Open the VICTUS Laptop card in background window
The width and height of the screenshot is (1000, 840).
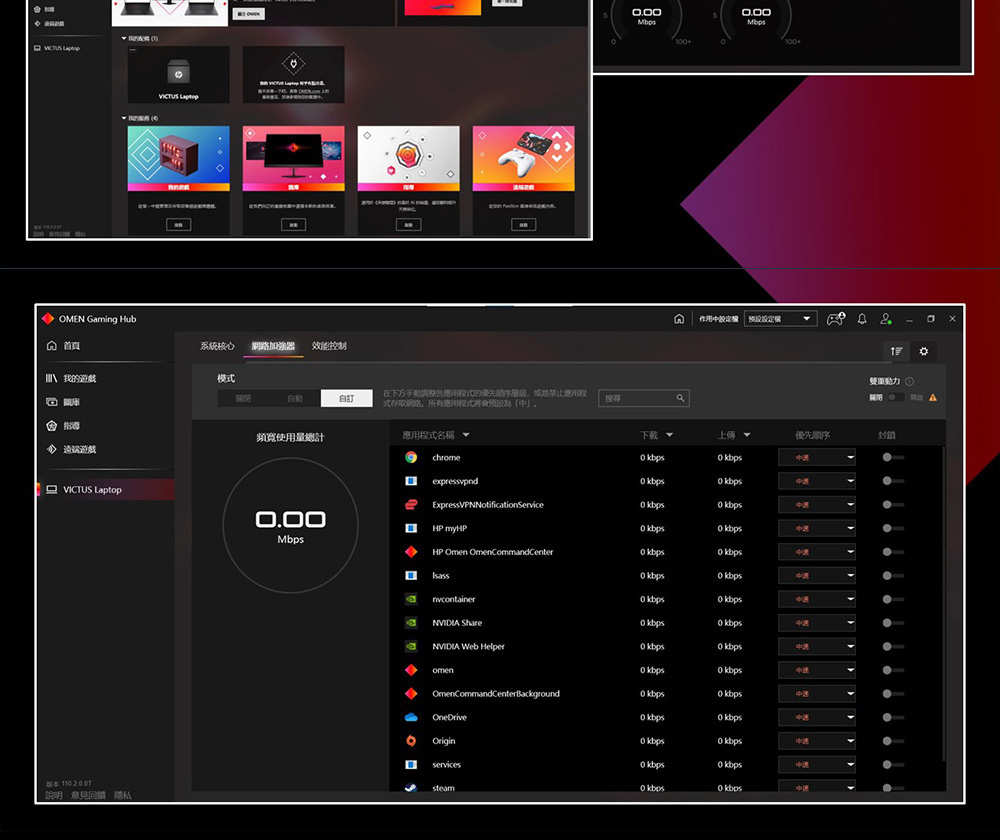click(179, 75)
